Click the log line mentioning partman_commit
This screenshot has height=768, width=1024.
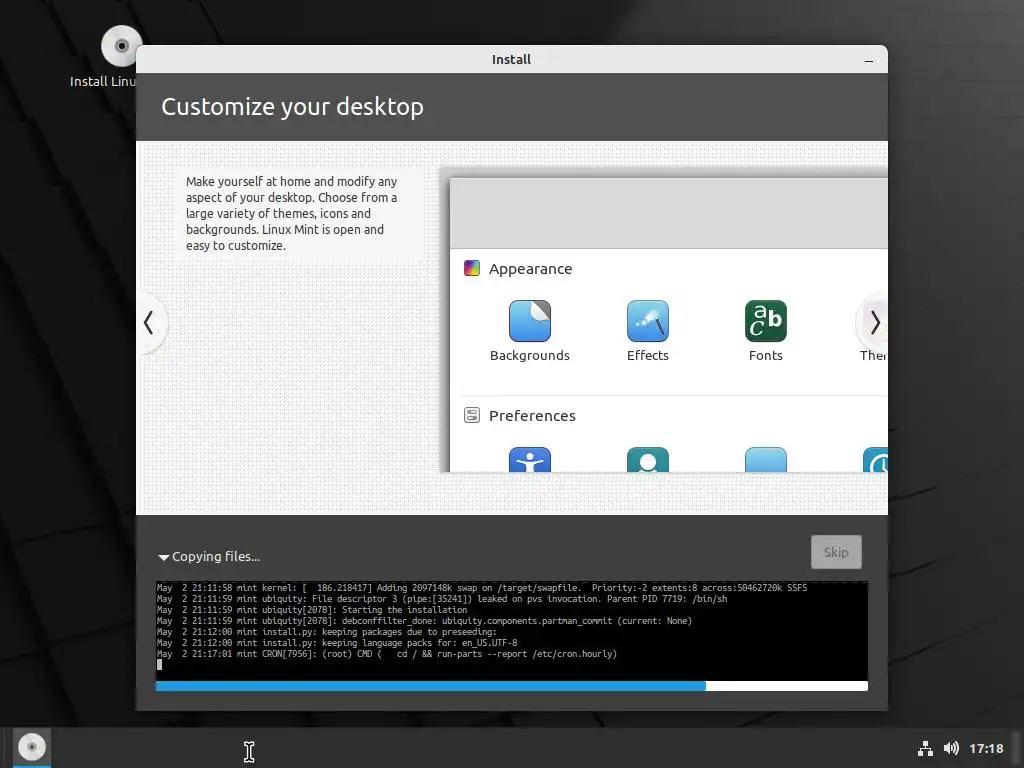[x=424, y=620]
